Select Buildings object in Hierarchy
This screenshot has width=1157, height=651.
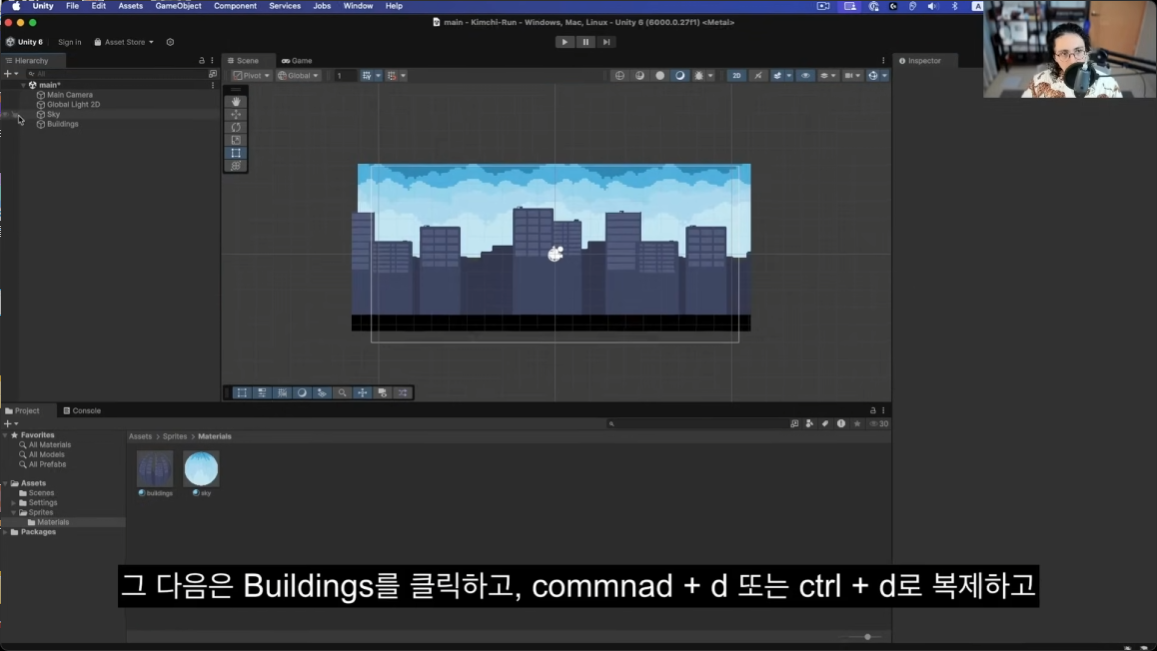62,124
